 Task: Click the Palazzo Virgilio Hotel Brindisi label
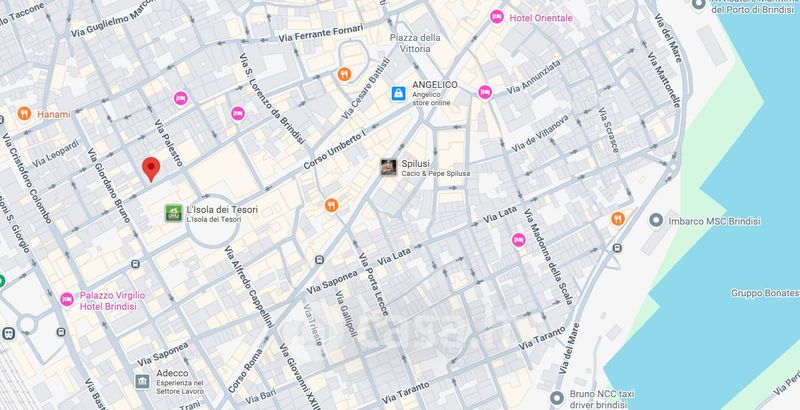pos(112,301)
